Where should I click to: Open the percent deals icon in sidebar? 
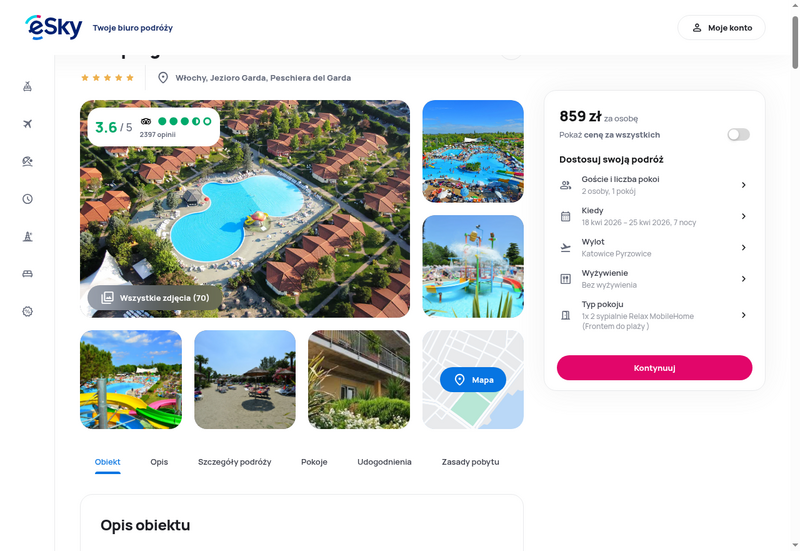click(x=28, y=311)
